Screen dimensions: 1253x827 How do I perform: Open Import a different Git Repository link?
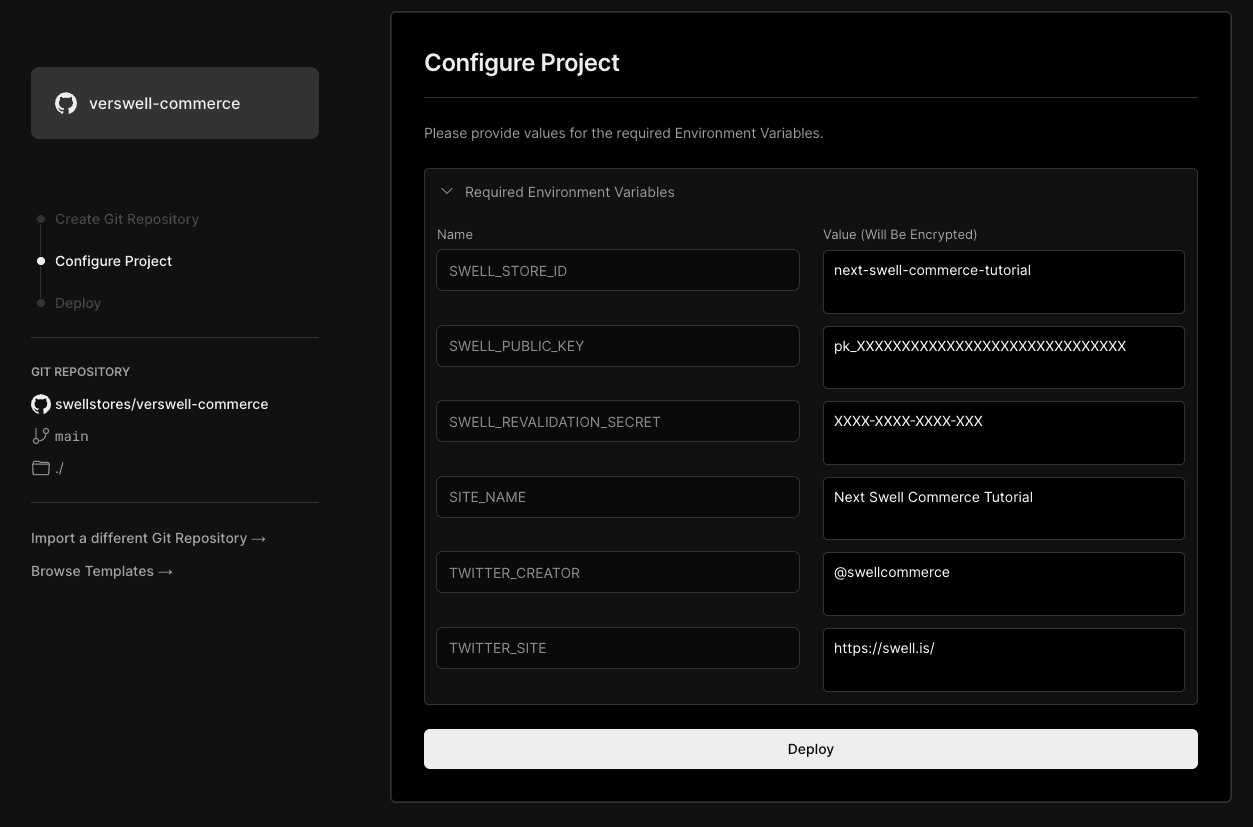(x=148, y=538)
